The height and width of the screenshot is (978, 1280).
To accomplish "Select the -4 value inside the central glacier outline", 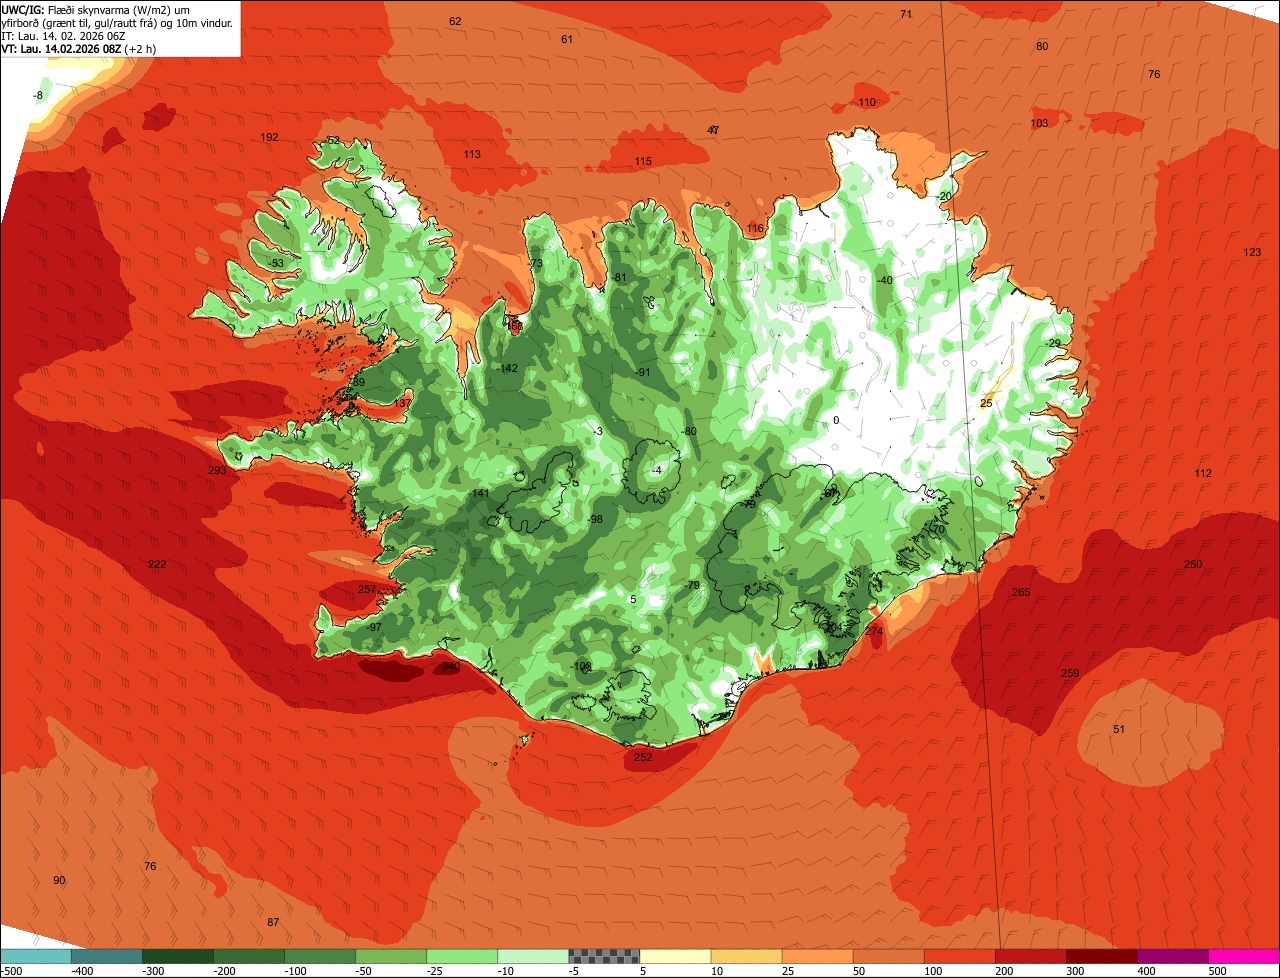I will pyautogui.click(x=656, y=470).
